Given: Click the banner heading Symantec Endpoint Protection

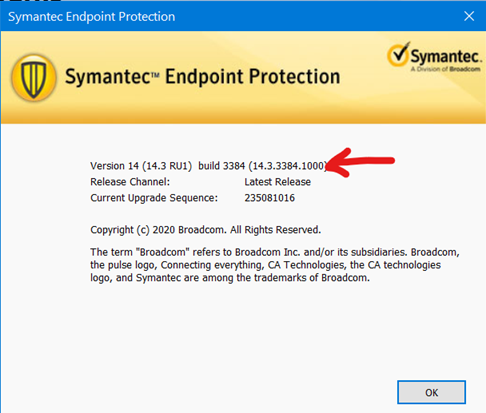Looking at the screenshot, I should coord(203,77).
